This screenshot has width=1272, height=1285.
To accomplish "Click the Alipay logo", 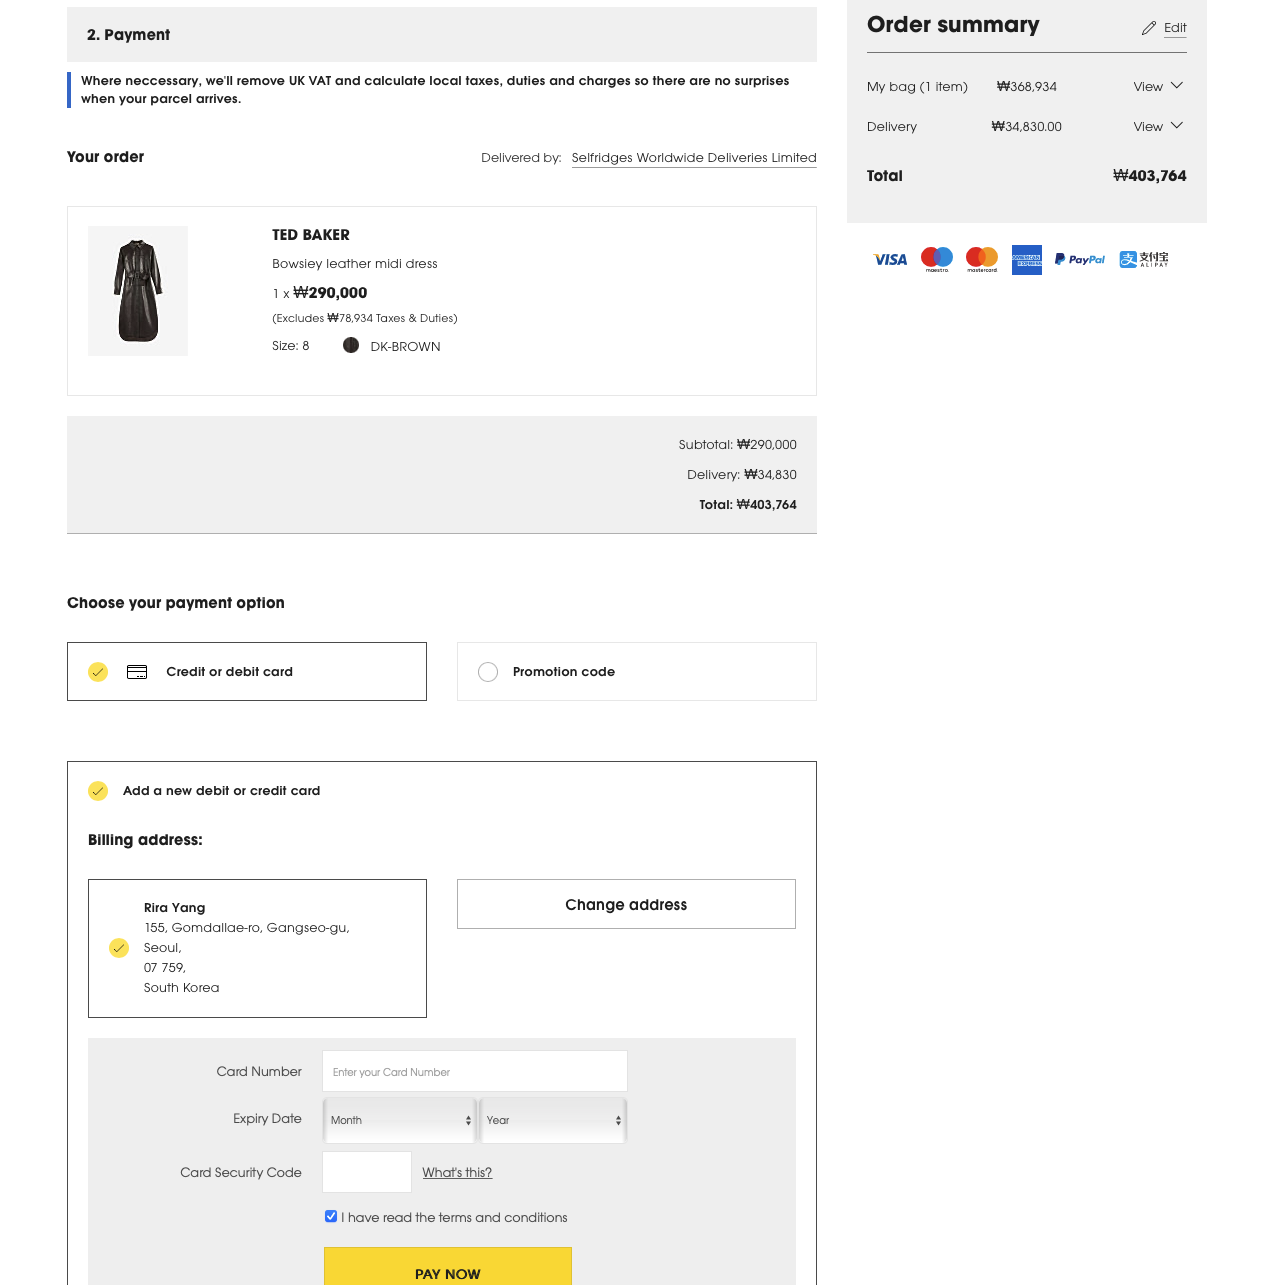I will tap(1144, 260).
